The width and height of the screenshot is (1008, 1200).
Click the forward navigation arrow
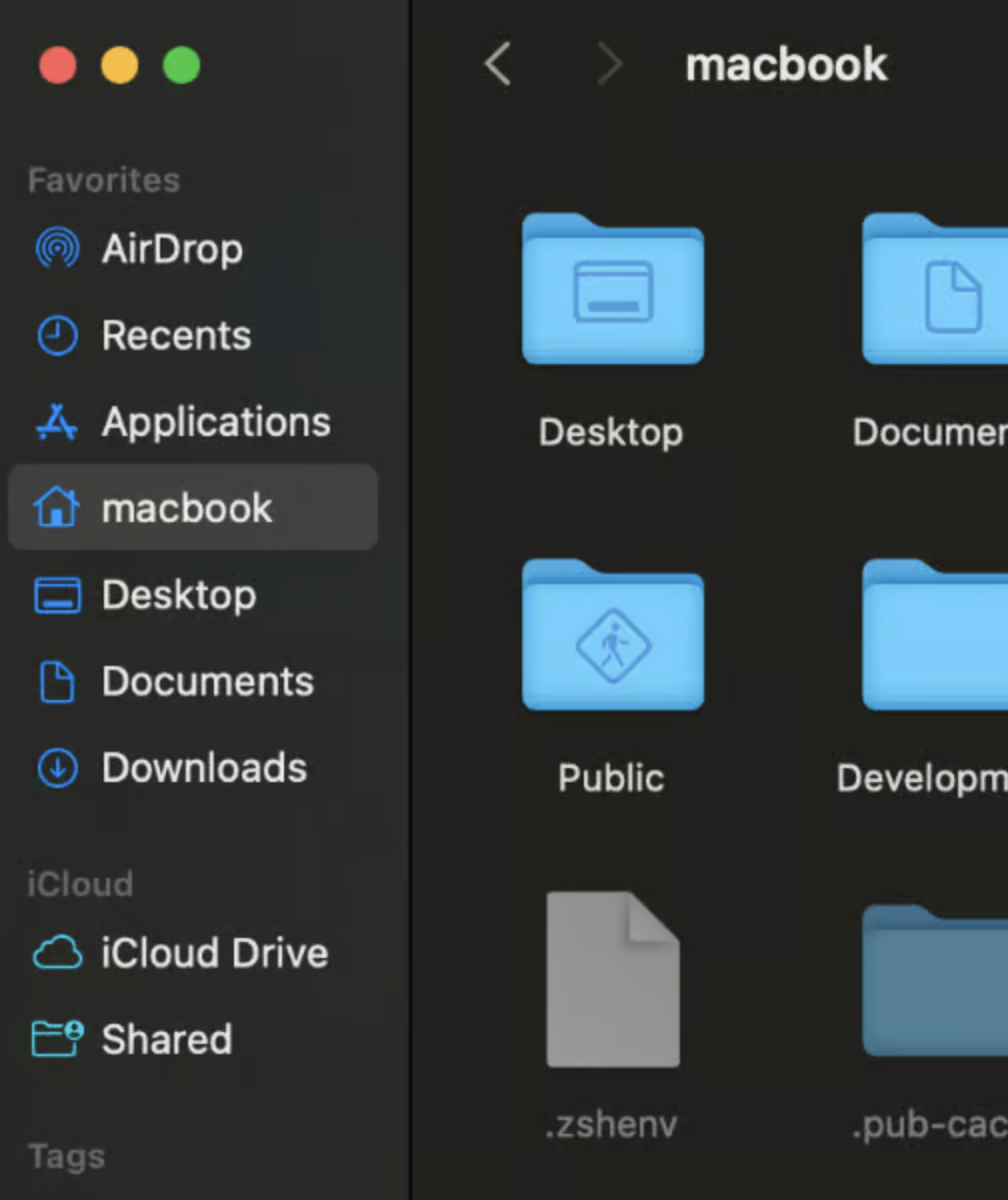pyautogui.click(x=608, y=65)
